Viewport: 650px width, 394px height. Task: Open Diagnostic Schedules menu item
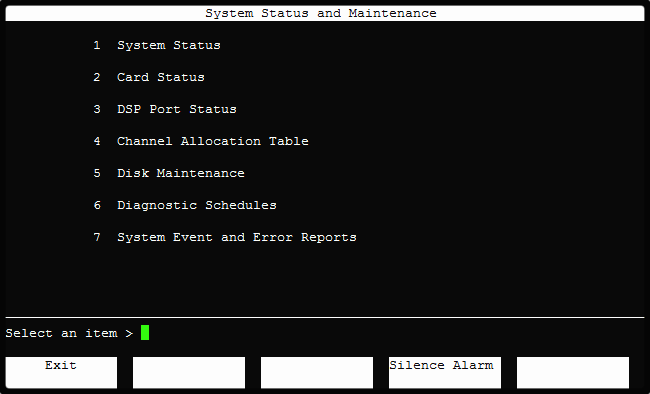[185, 205]
